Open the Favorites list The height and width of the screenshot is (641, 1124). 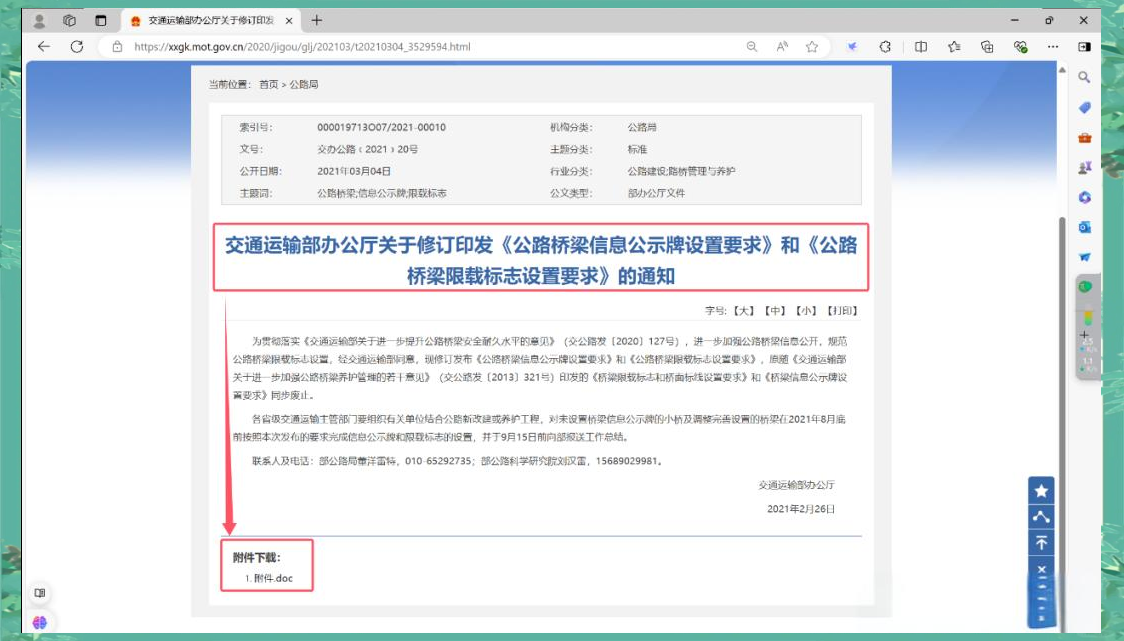click(954, 47)
